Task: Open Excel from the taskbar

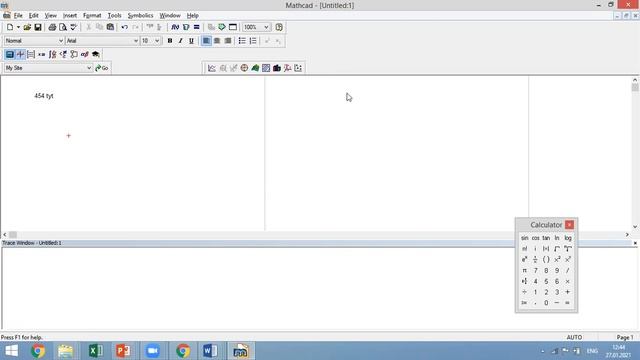Action: point(96,351)
